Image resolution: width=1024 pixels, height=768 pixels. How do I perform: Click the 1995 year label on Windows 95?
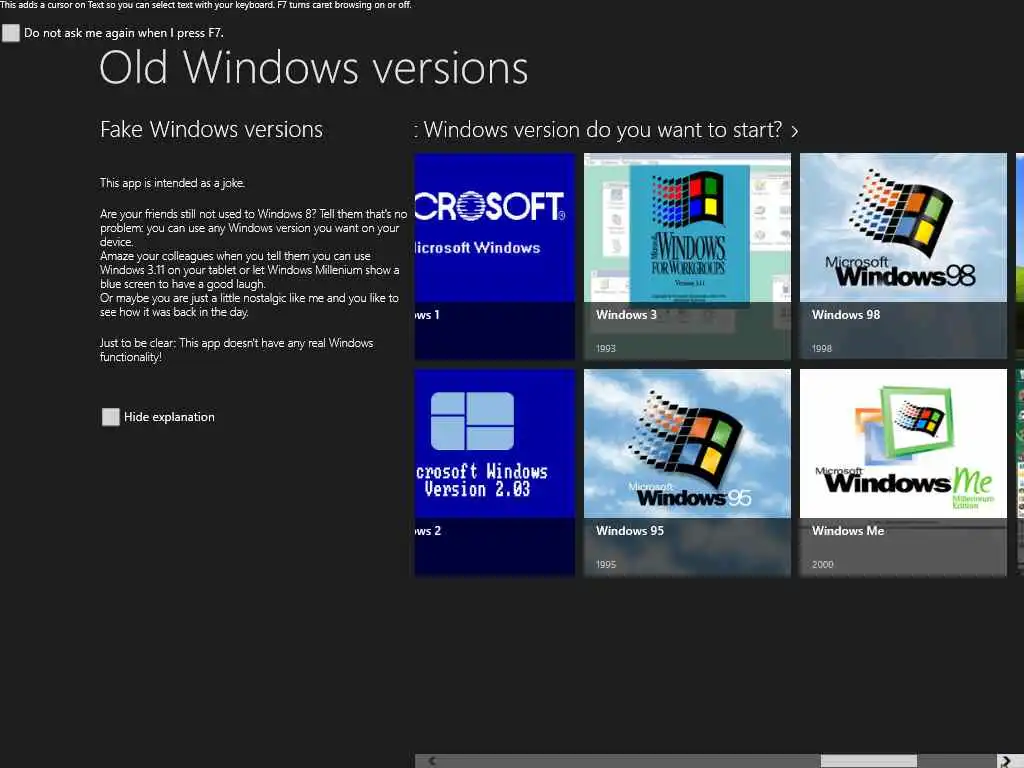pyautogui.click(x=605, y=564)
